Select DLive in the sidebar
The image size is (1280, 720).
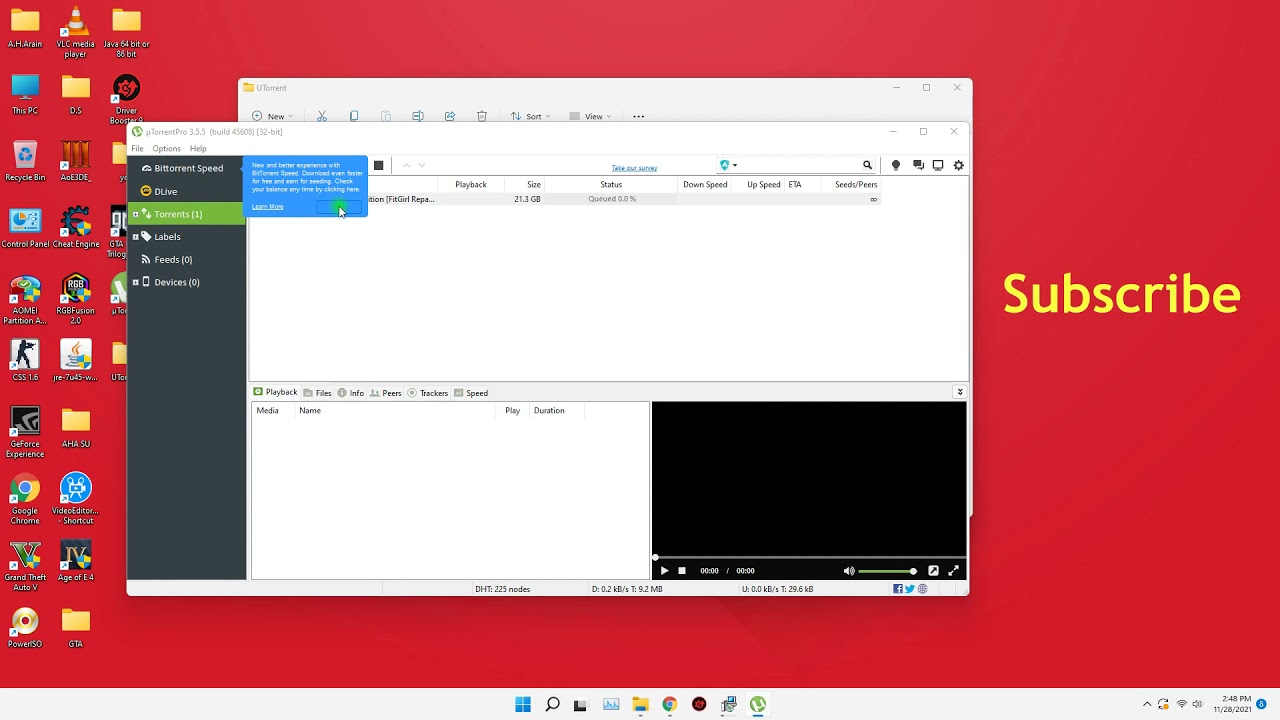[x=186, y=191]
